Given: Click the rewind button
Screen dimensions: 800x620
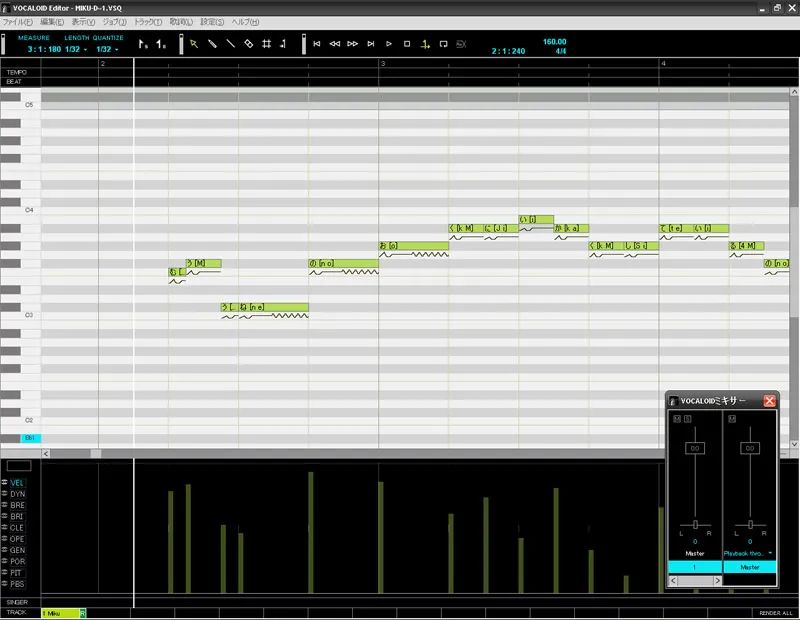Looking at the screenshot, I should point(335,44).
